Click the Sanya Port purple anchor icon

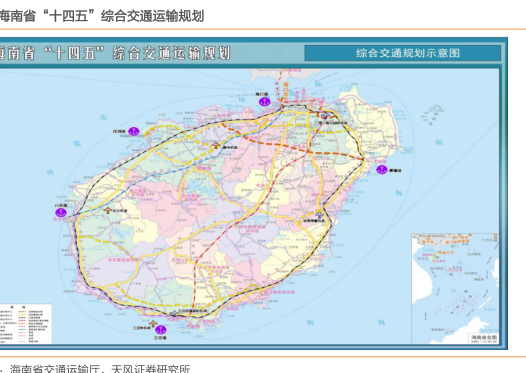pyautogui.click(x=160, y=329)
